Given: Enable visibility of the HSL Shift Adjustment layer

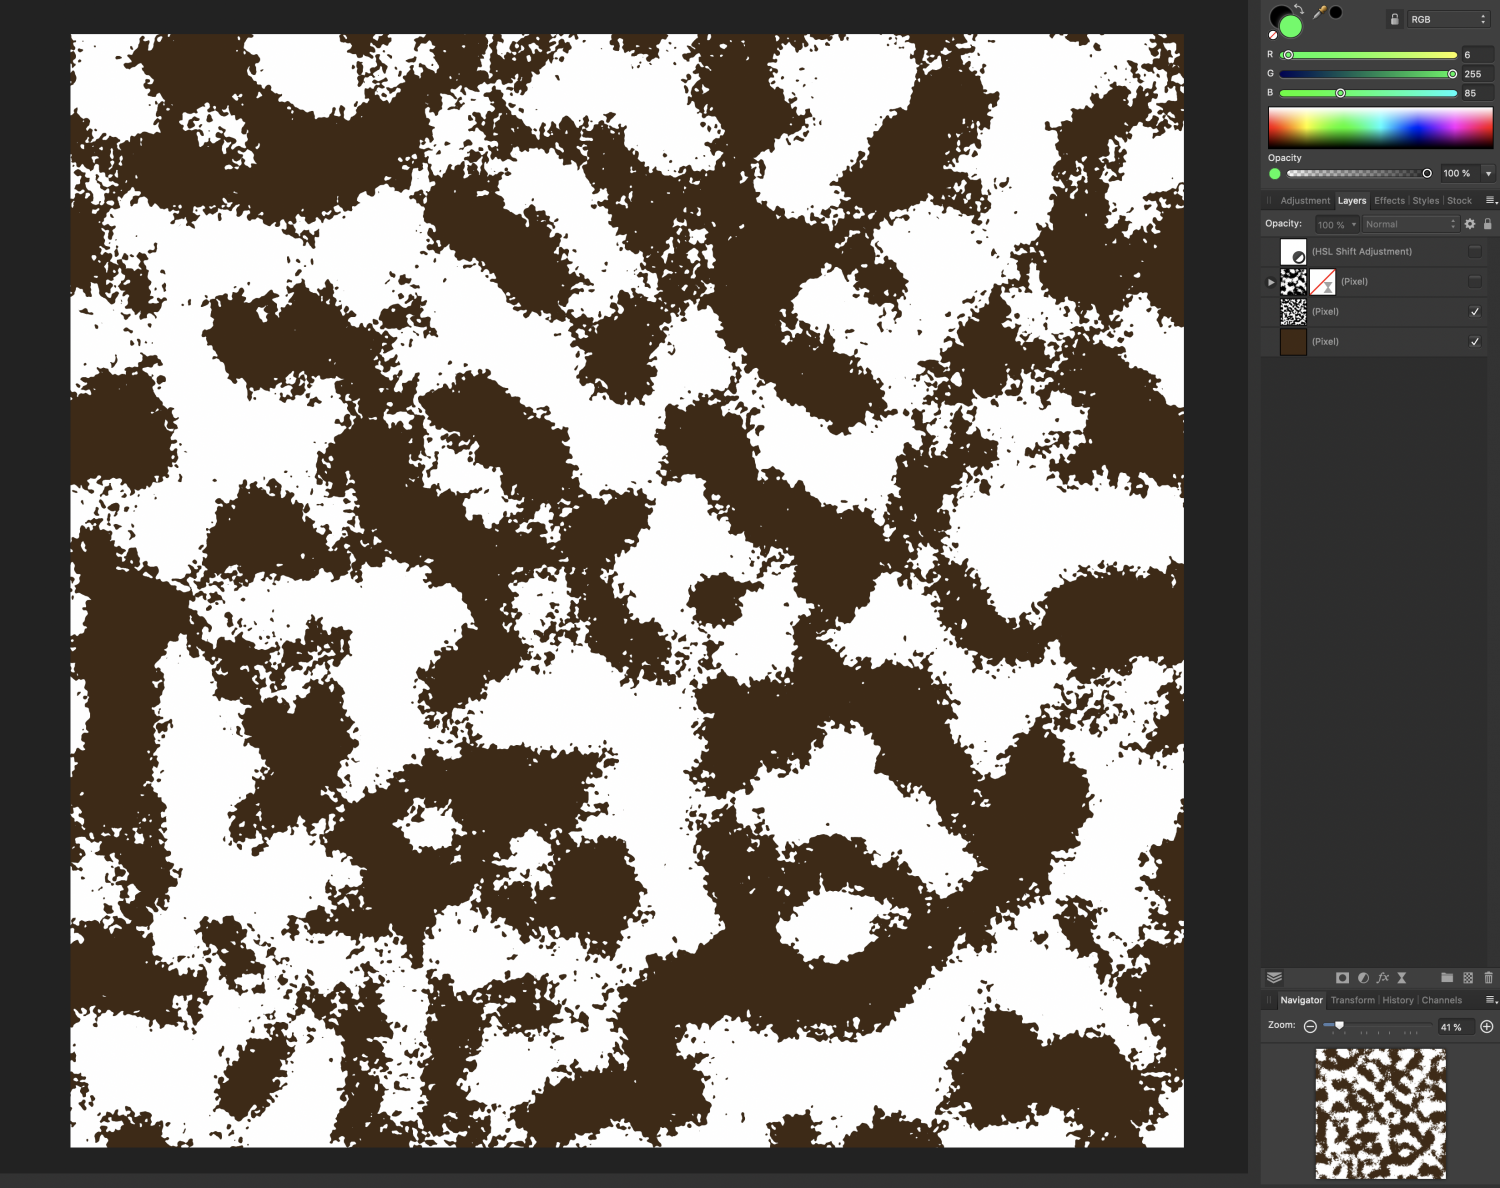Looking at the screenshot, I should 1475,251.
